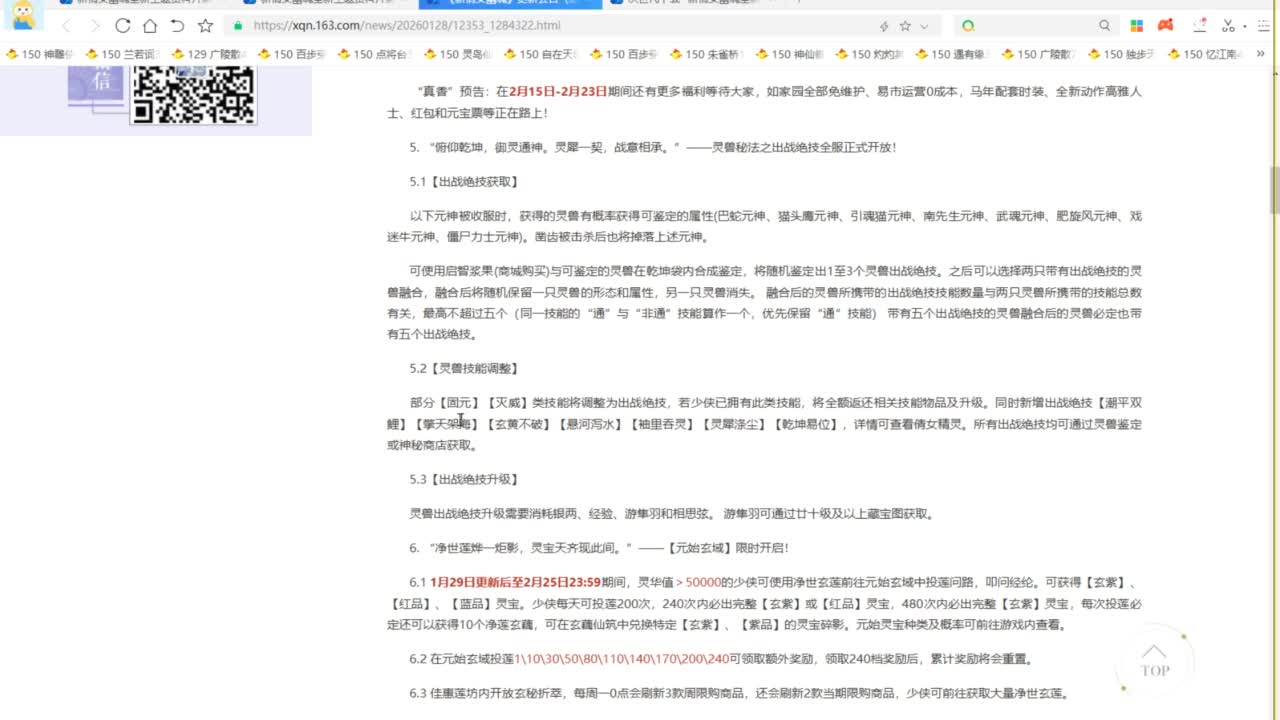Screen dimensions: 1280x720
Task: Expand the bookmarks bar overflow chevron
Action: (1258, 54)
